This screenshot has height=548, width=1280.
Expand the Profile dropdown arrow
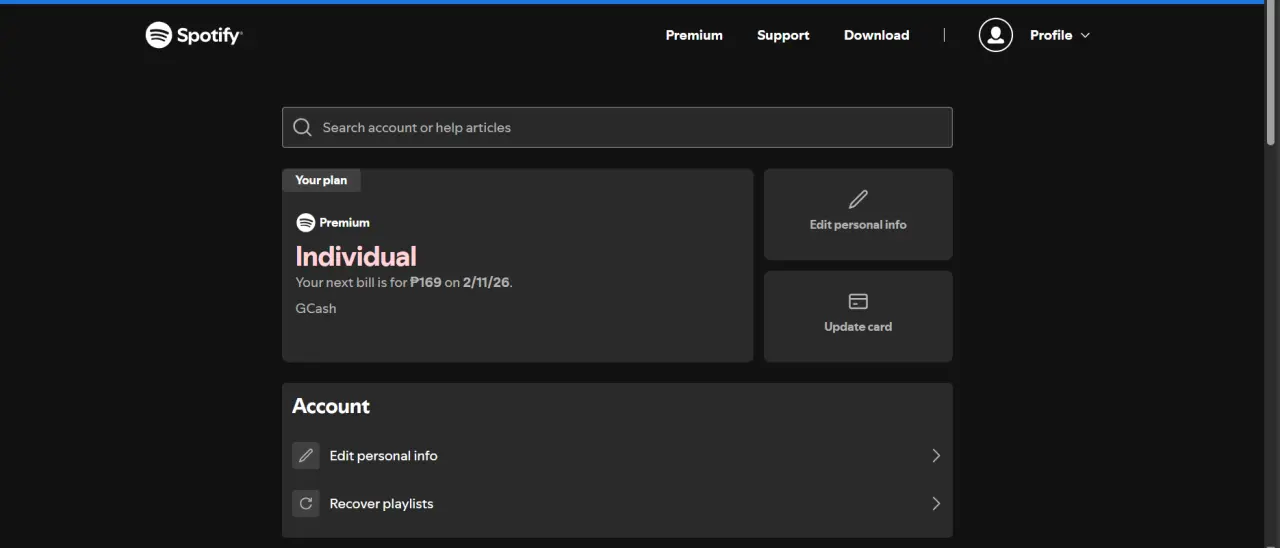(1086, 35)
